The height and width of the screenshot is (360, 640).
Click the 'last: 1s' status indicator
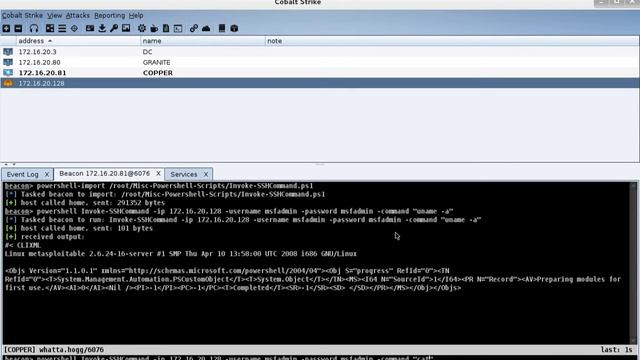(616, 350)
